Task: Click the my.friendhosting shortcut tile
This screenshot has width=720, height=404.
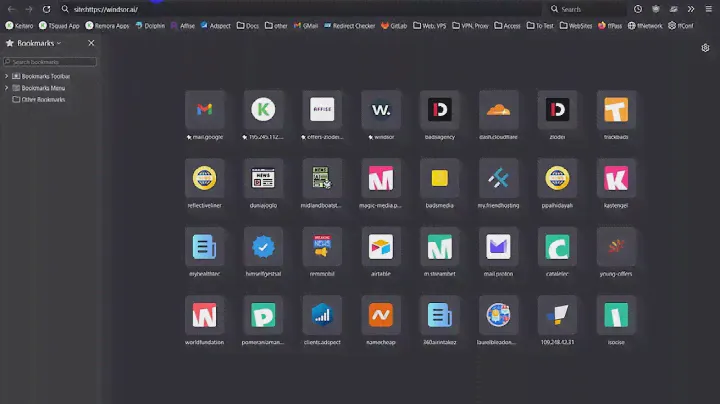Action: click(497, 178)
